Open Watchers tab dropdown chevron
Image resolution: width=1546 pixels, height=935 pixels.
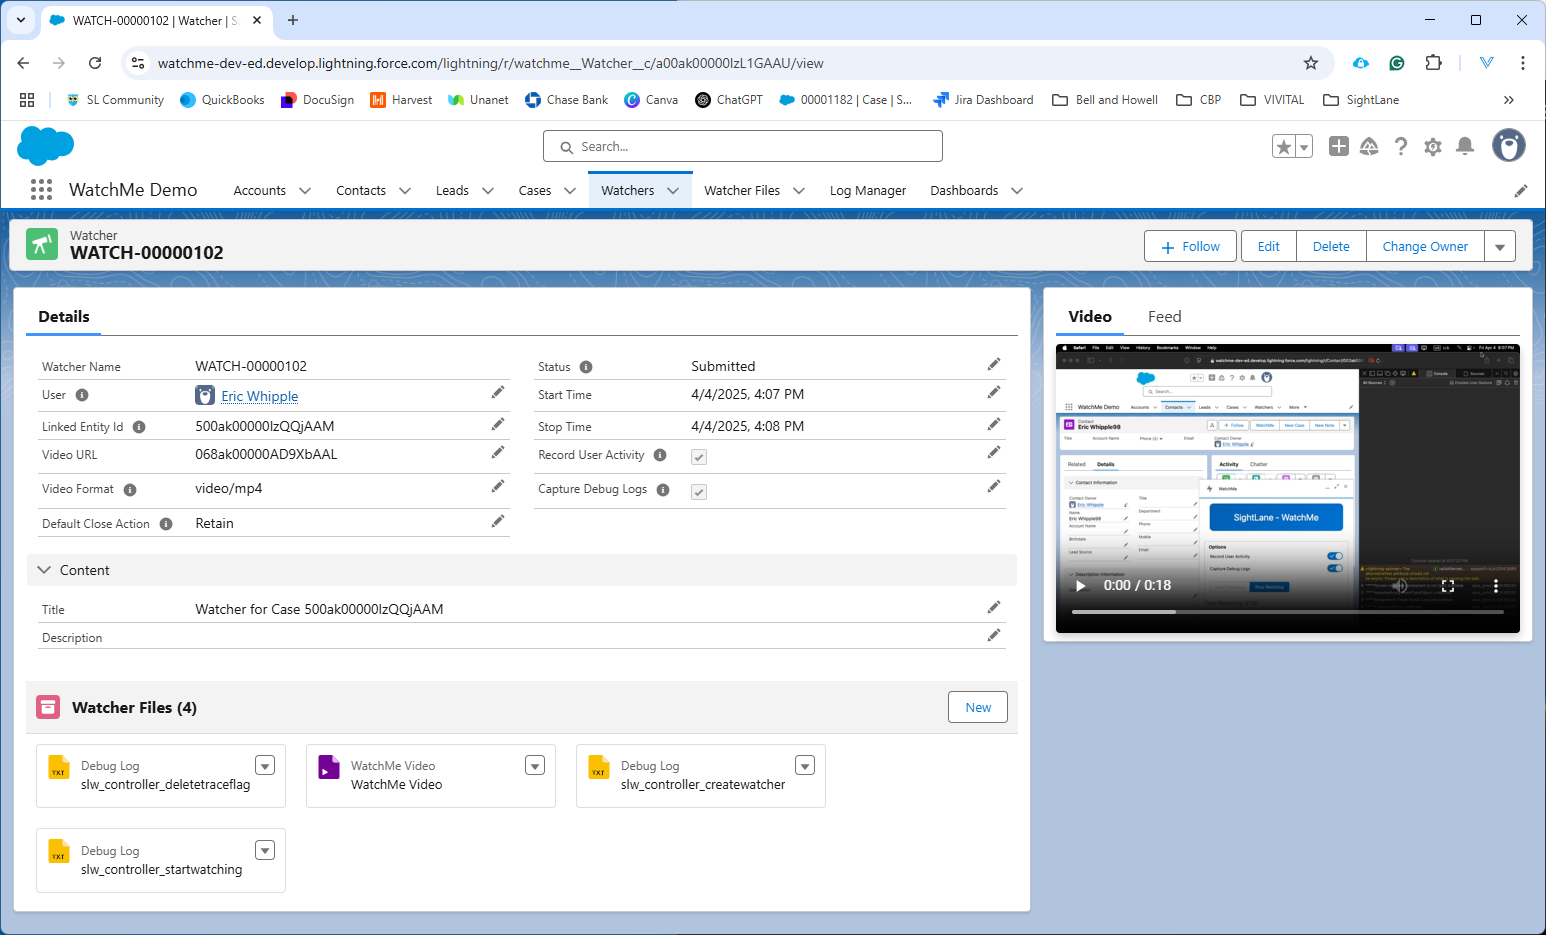coord(673,191)
